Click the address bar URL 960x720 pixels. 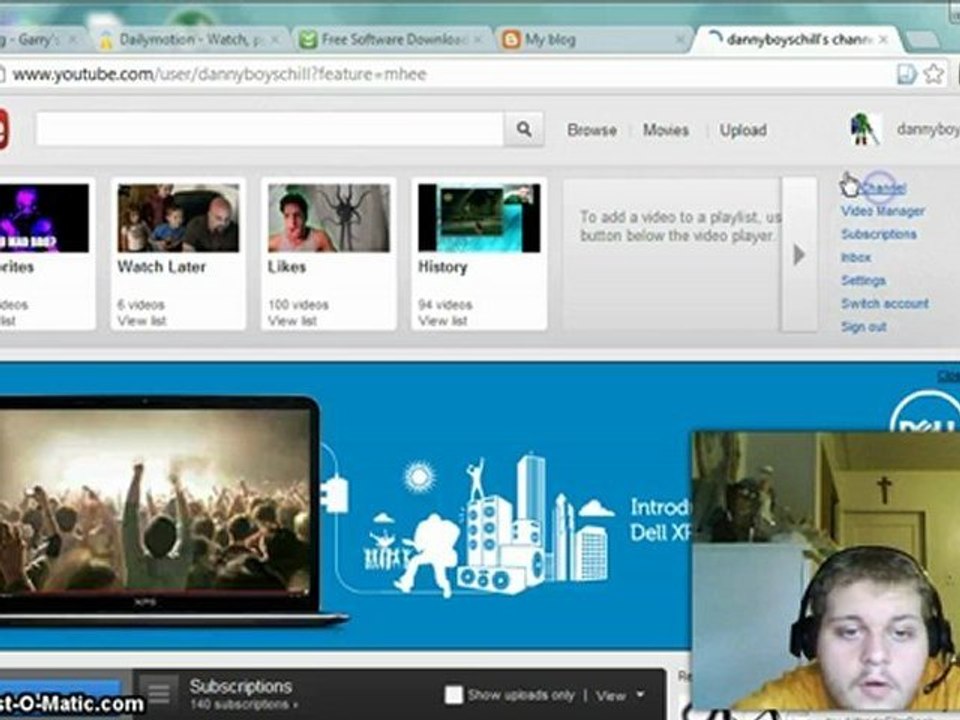point(219,75)
